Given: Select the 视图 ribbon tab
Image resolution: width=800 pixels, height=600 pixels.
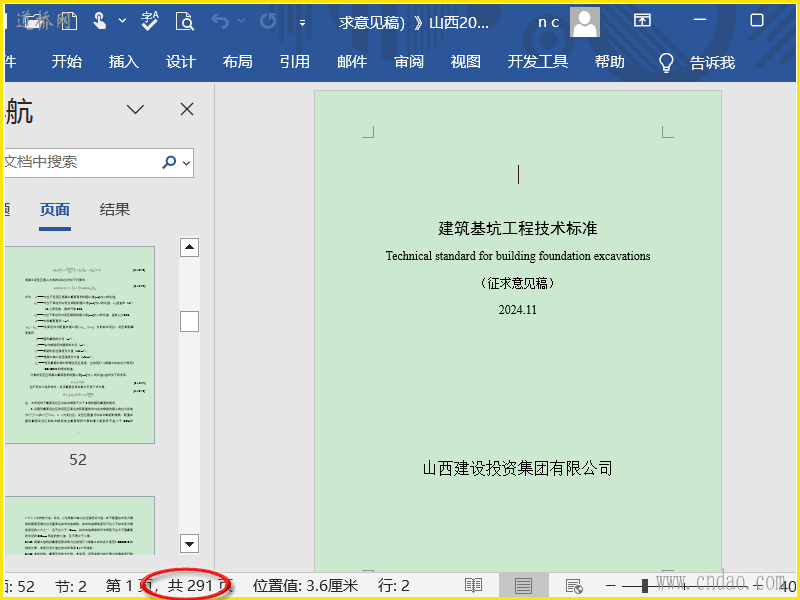Looking at the screenshot, I should click(x=465, y=62).
